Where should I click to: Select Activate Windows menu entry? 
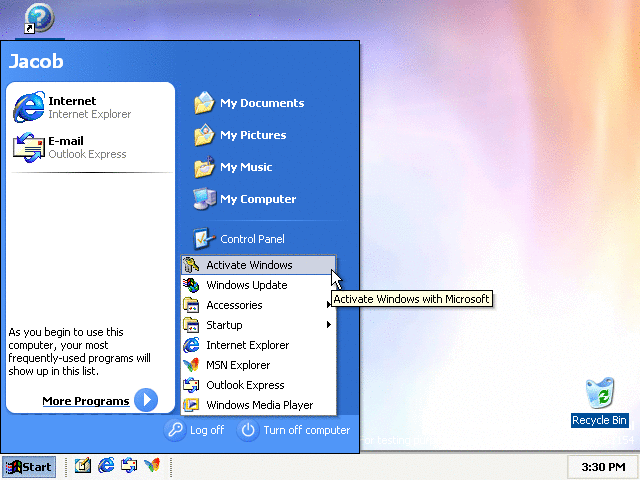(x=258, y=265)
